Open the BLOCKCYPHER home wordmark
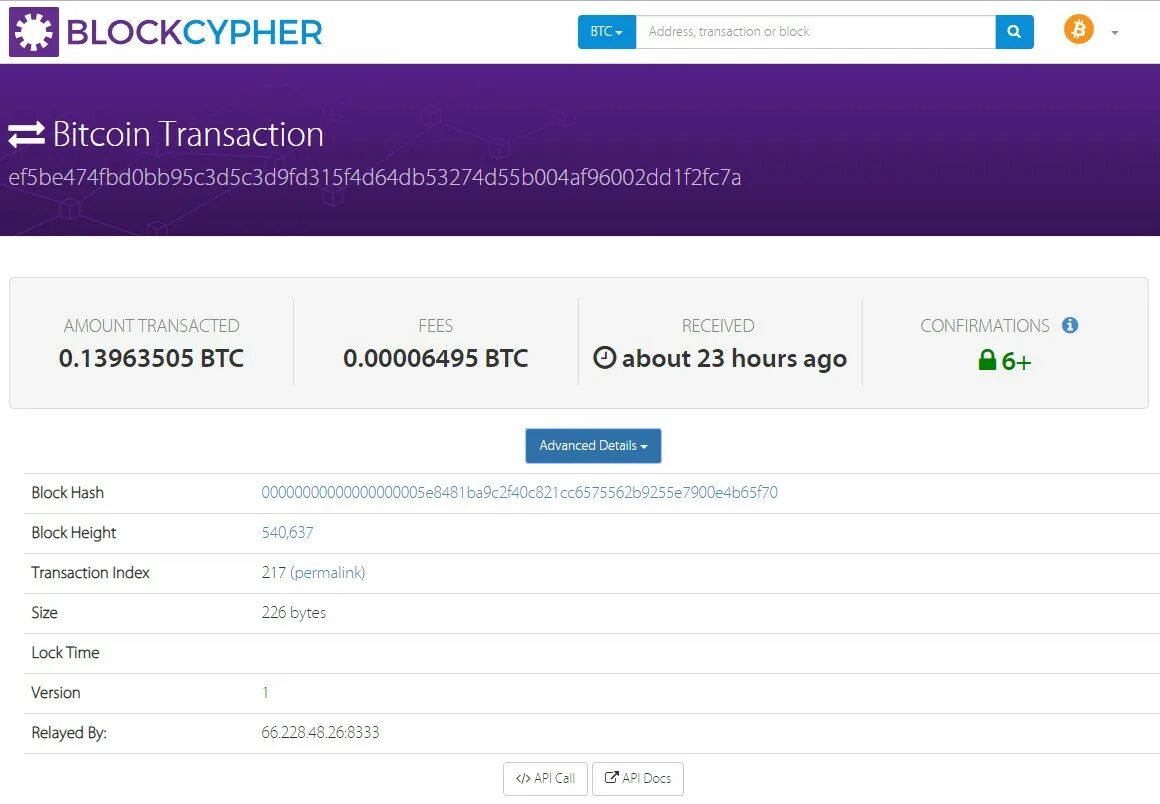The height and width of the screenshot is (804, 1160). (195, 33)
